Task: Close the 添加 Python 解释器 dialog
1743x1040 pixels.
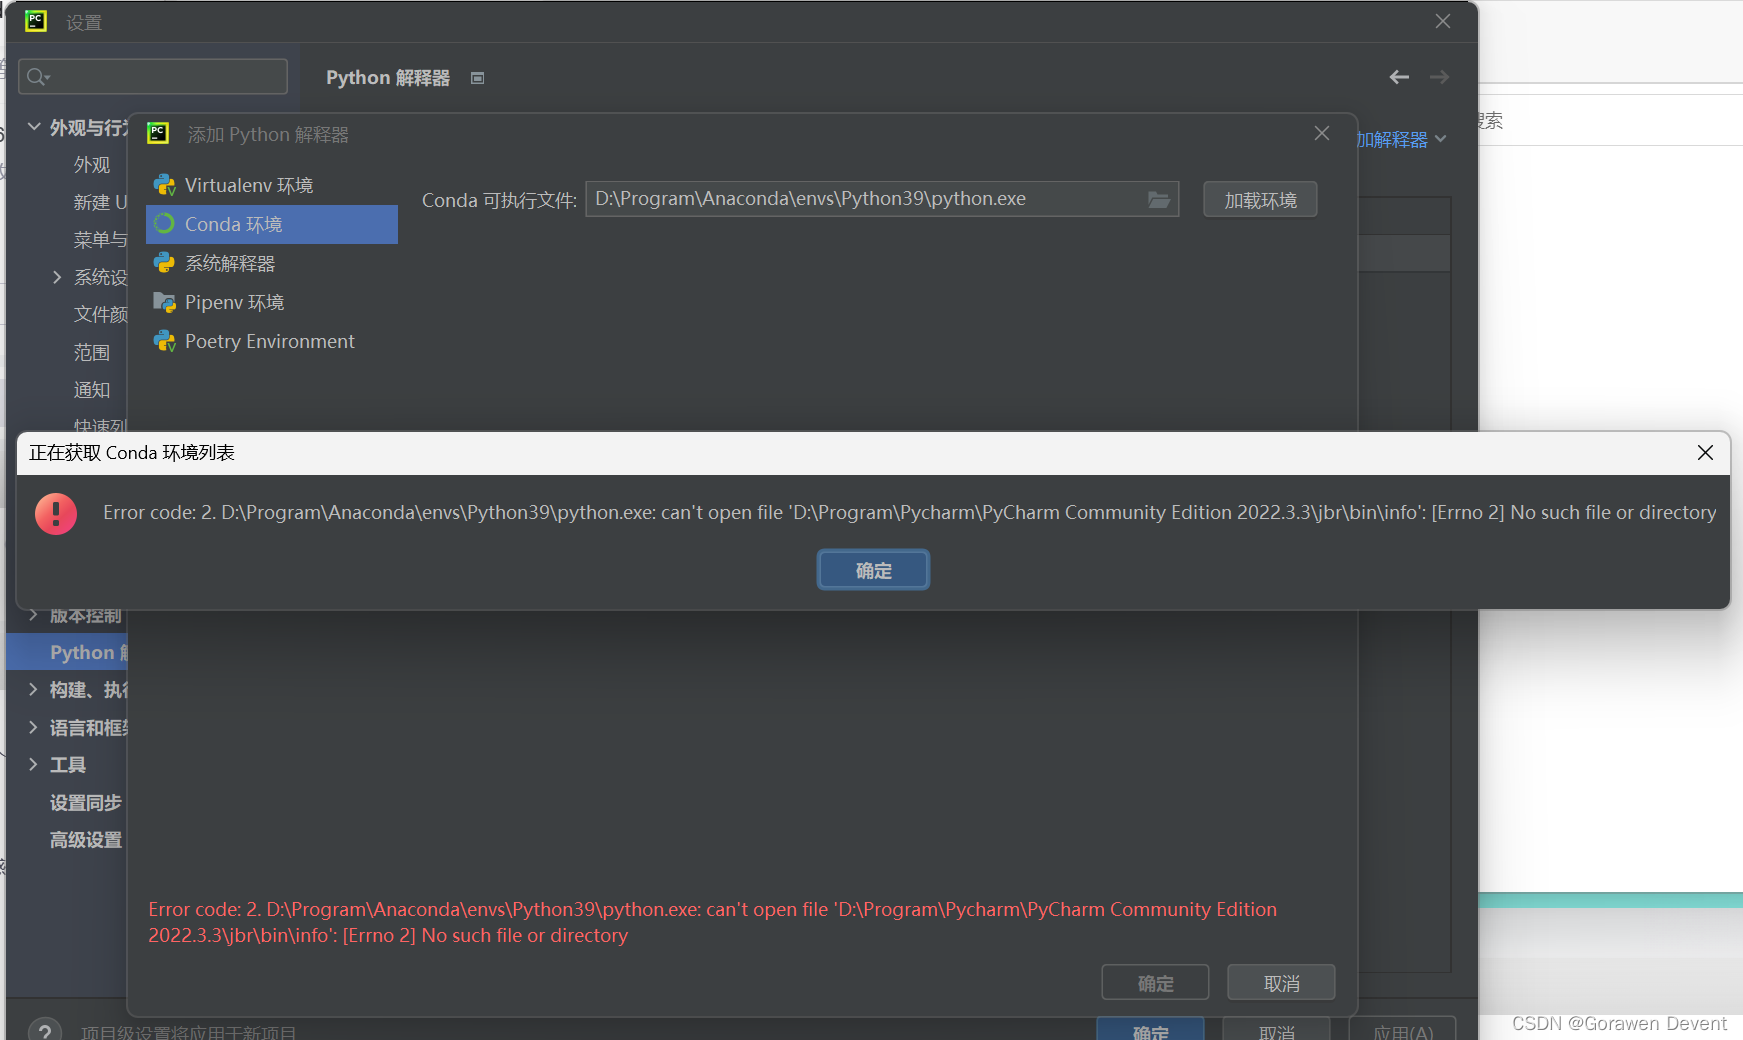Action: point(1322,133)
